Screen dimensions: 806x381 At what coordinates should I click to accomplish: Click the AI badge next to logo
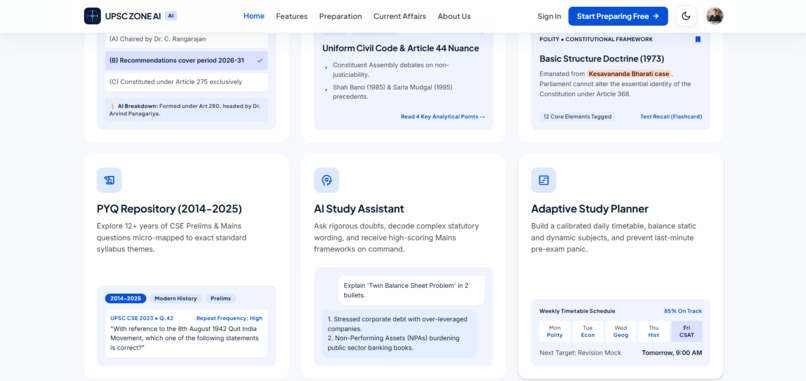click(x=171, y=16)
